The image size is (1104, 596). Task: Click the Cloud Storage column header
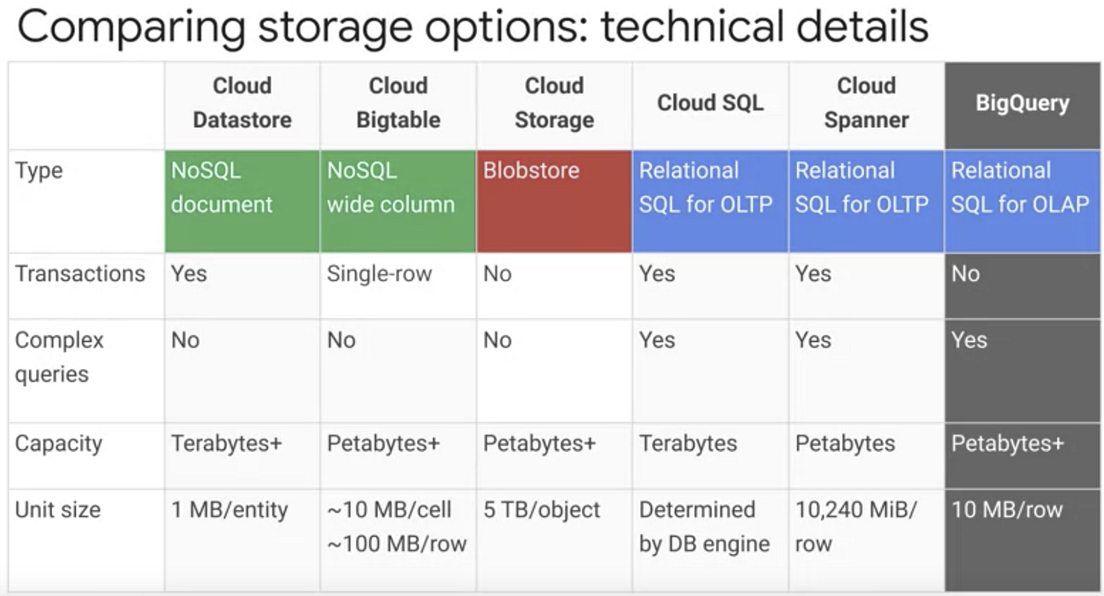554,103
